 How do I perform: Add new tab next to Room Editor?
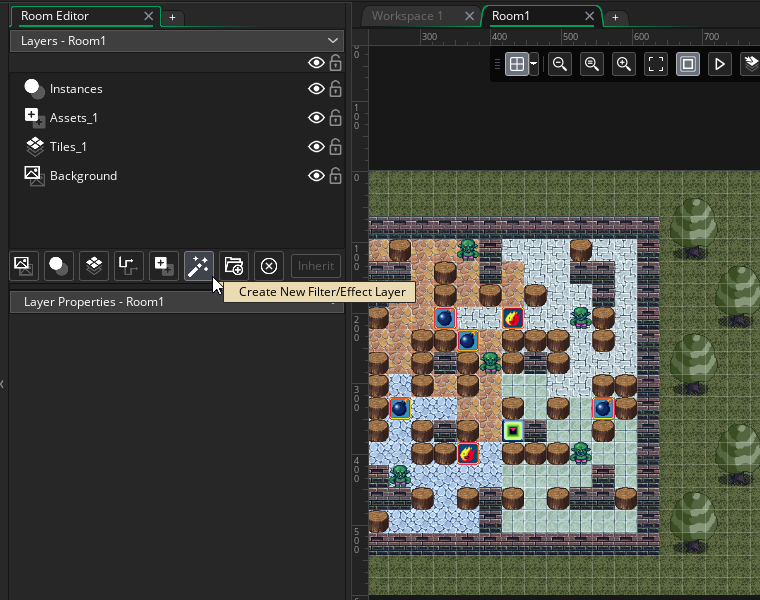click(x=172, y=17)
